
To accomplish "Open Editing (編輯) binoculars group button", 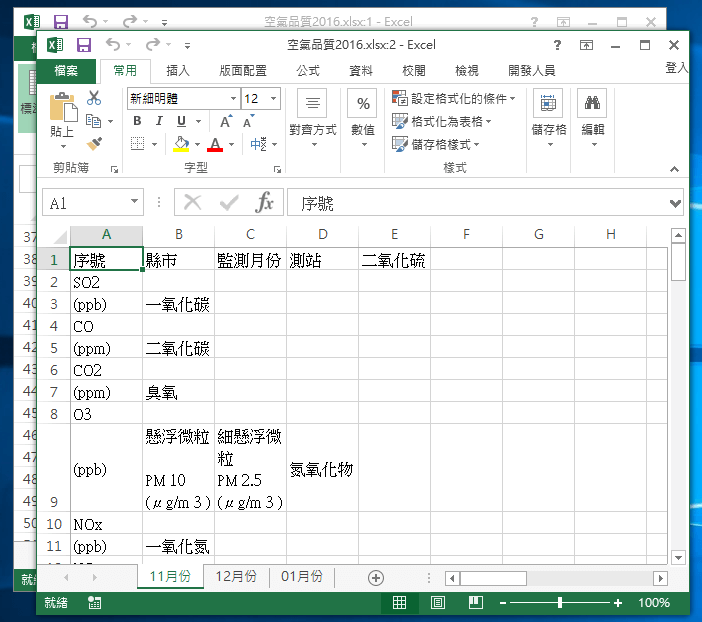I will pyautogui.click(x=592, y=119).
